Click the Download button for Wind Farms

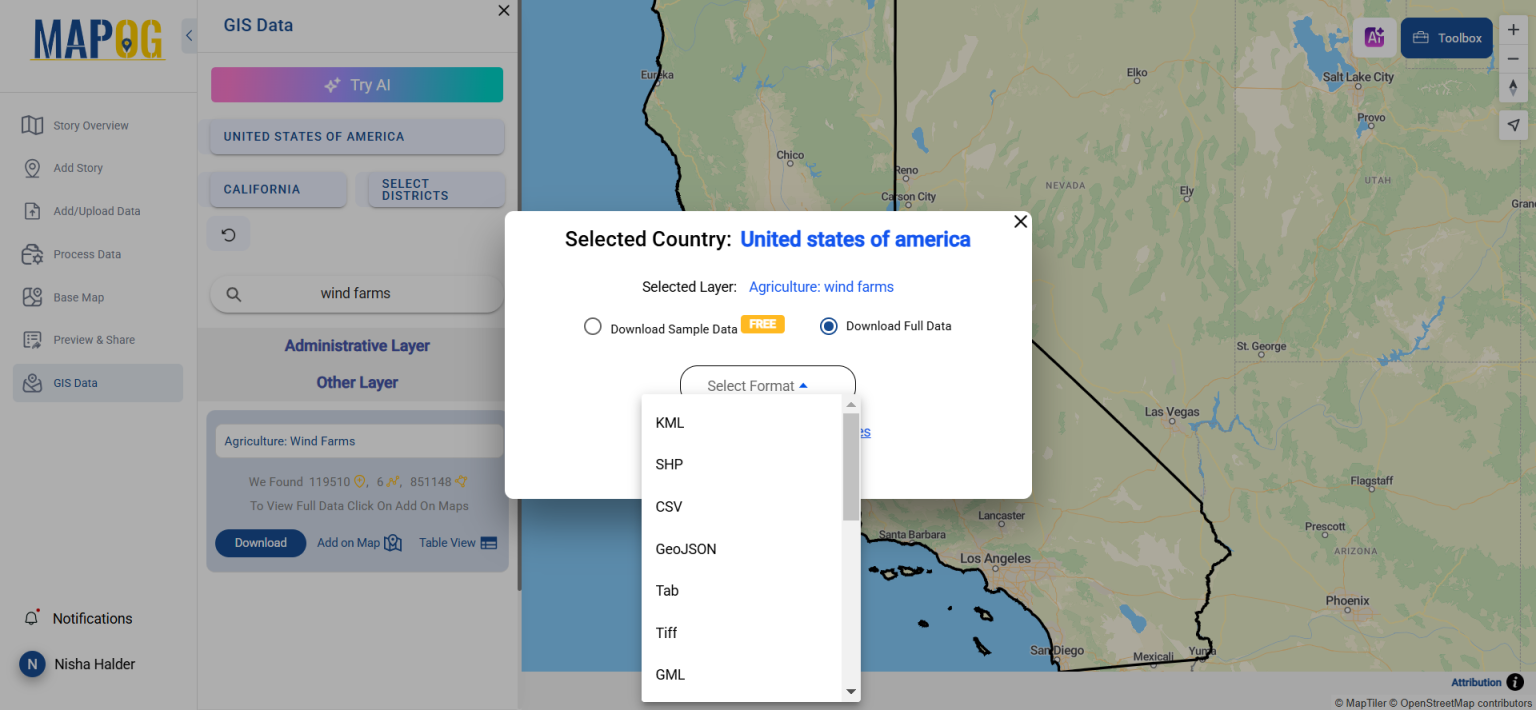coord(260,542)
